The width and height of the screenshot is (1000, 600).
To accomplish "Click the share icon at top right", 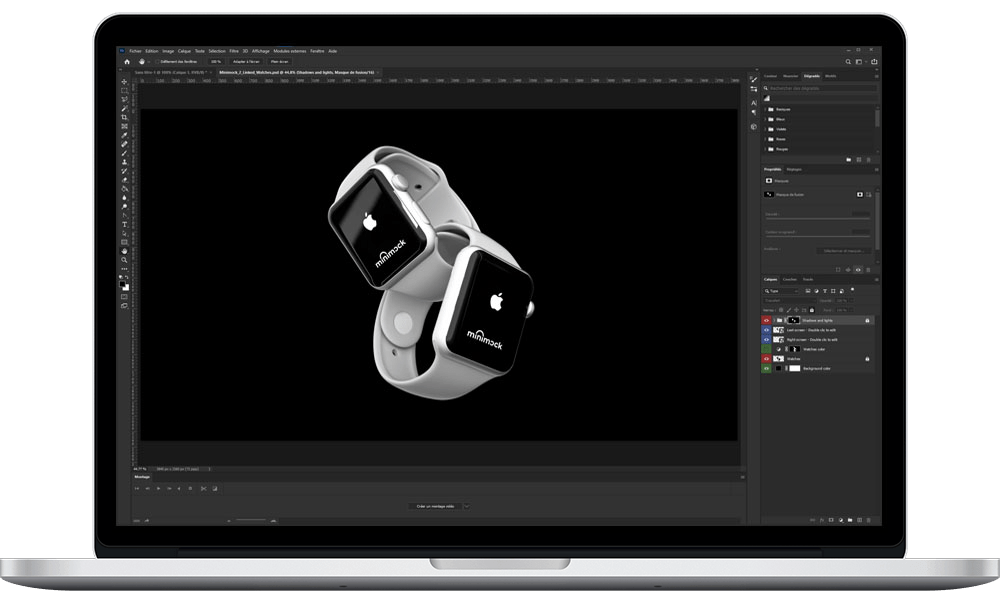I will pyautogui.click(x=874, y=62).
